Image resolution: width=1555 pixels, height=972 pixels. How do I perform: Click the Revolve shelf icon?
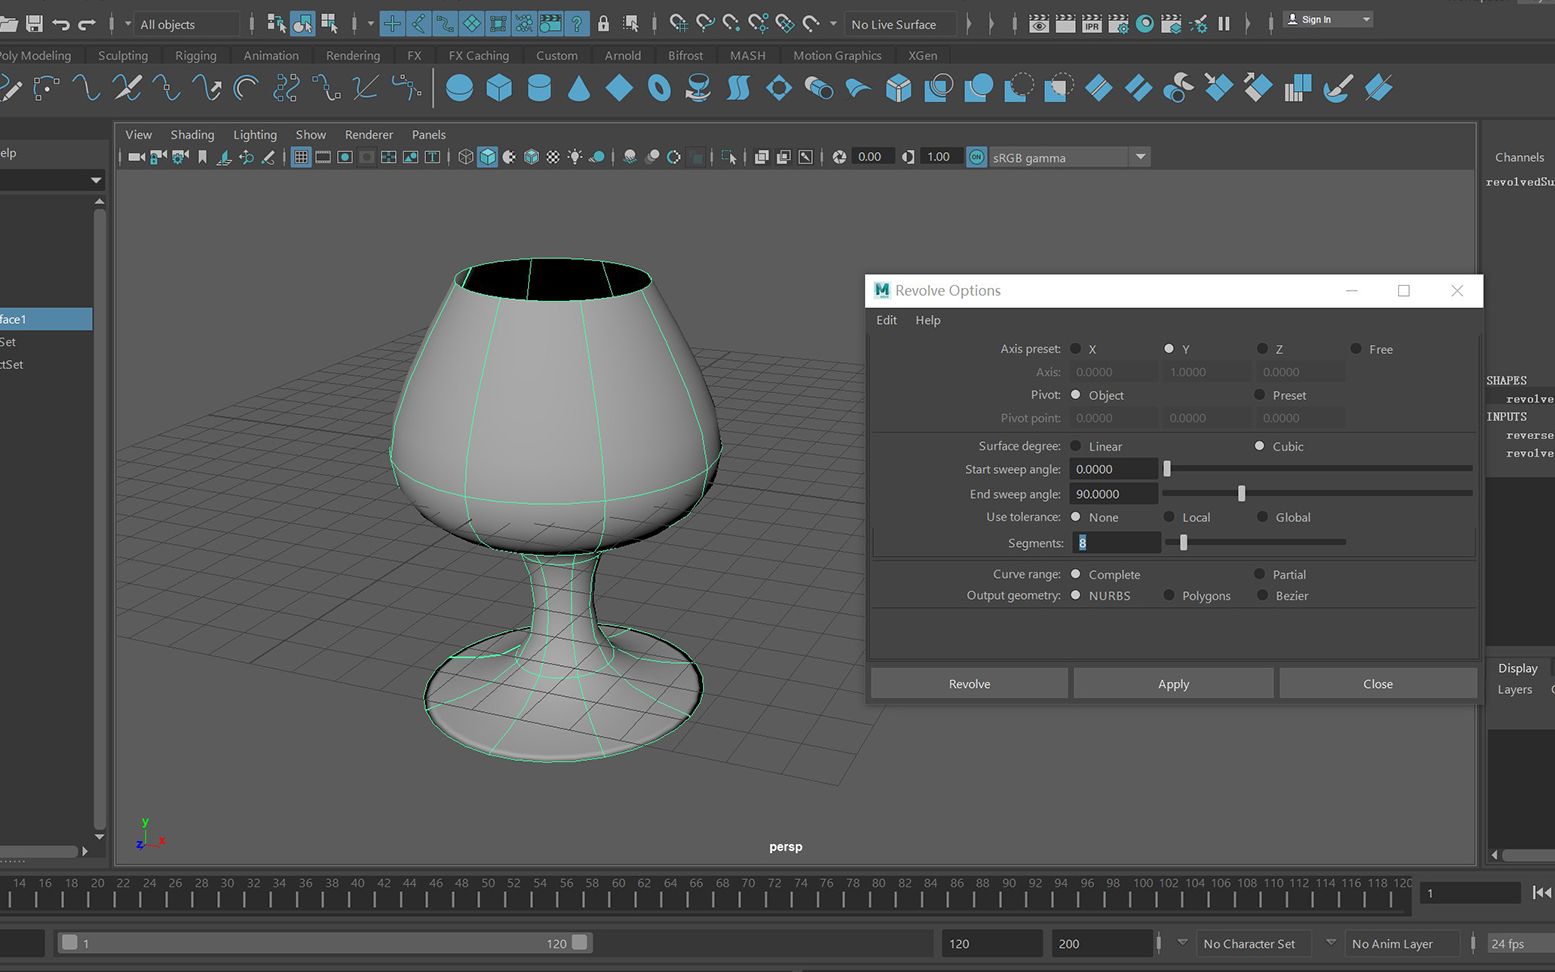[x=699, y=88]
